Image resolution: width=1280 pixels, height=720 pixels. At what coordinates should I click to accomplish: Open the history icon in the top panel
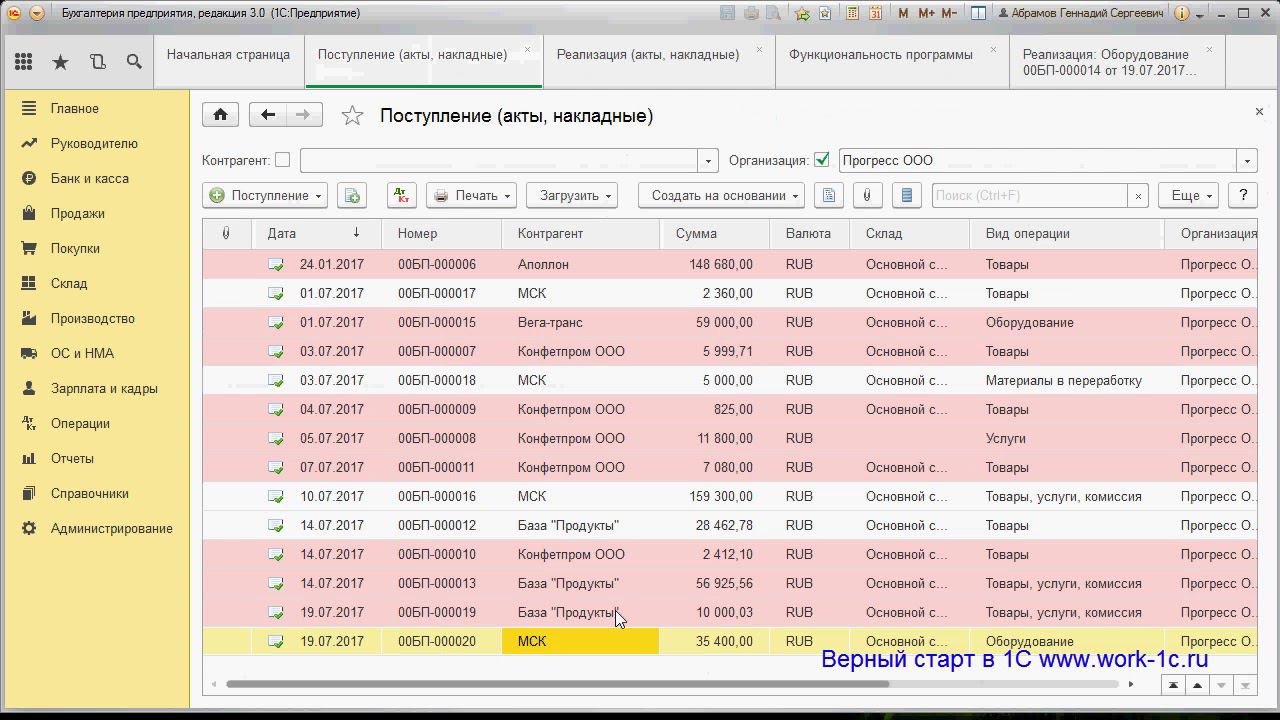pyautogui.click(x=97, y=62)
